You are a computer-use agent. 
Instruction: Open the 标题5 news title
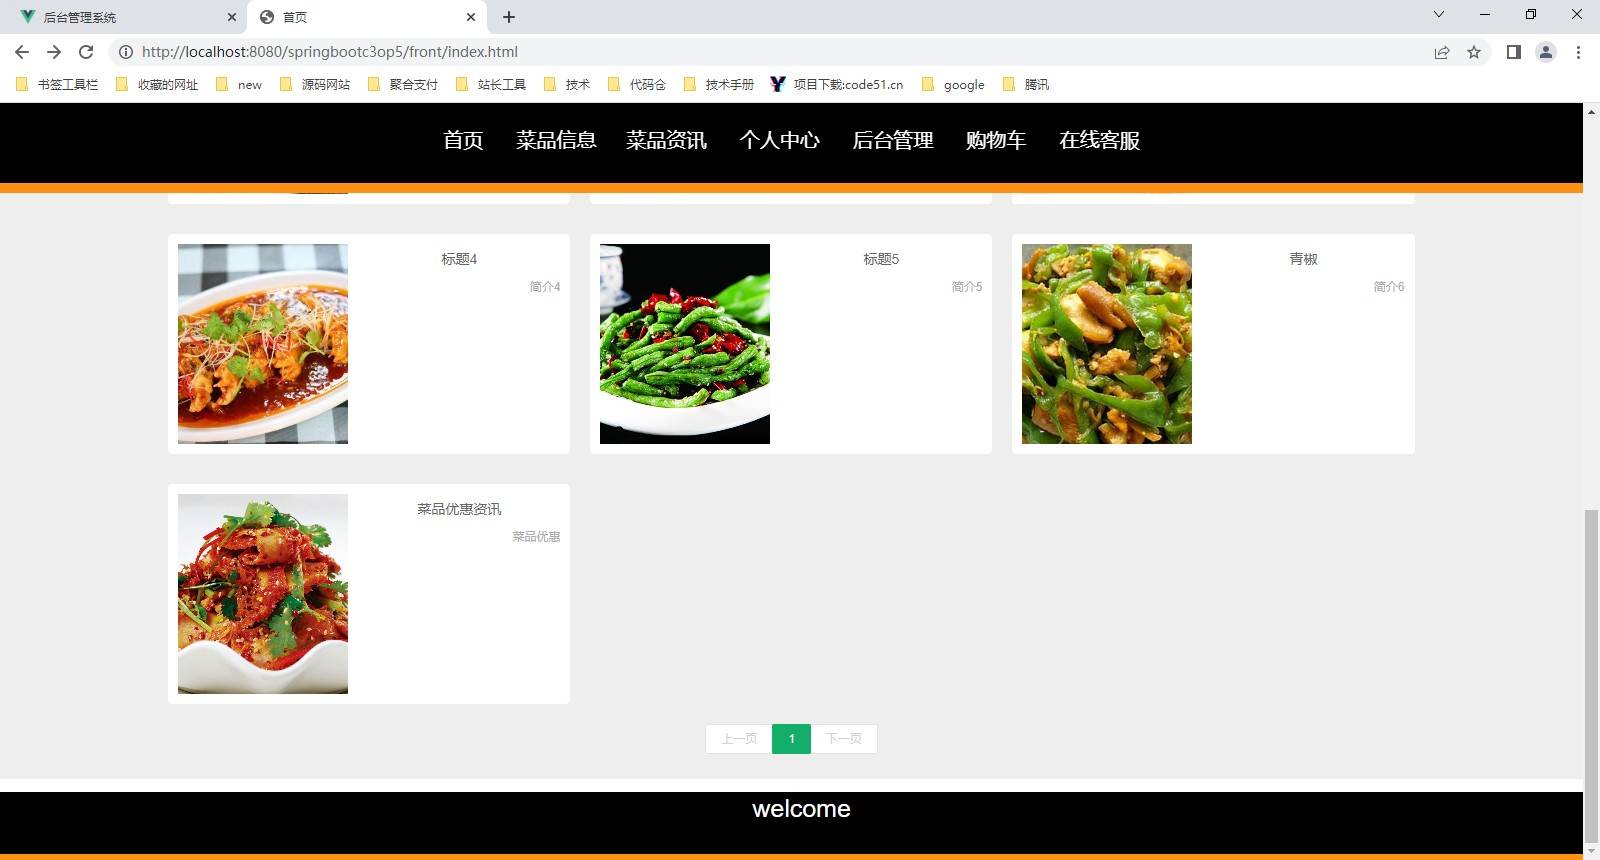tap(881, 259)
